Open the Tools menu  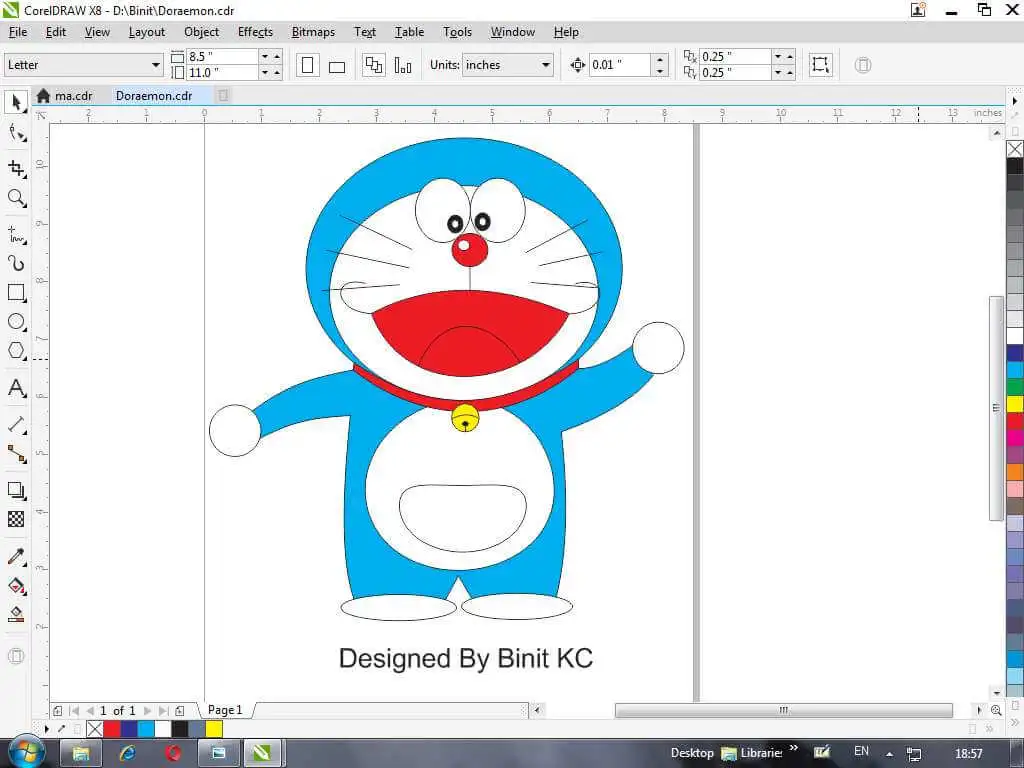click(x=456, y=31)
